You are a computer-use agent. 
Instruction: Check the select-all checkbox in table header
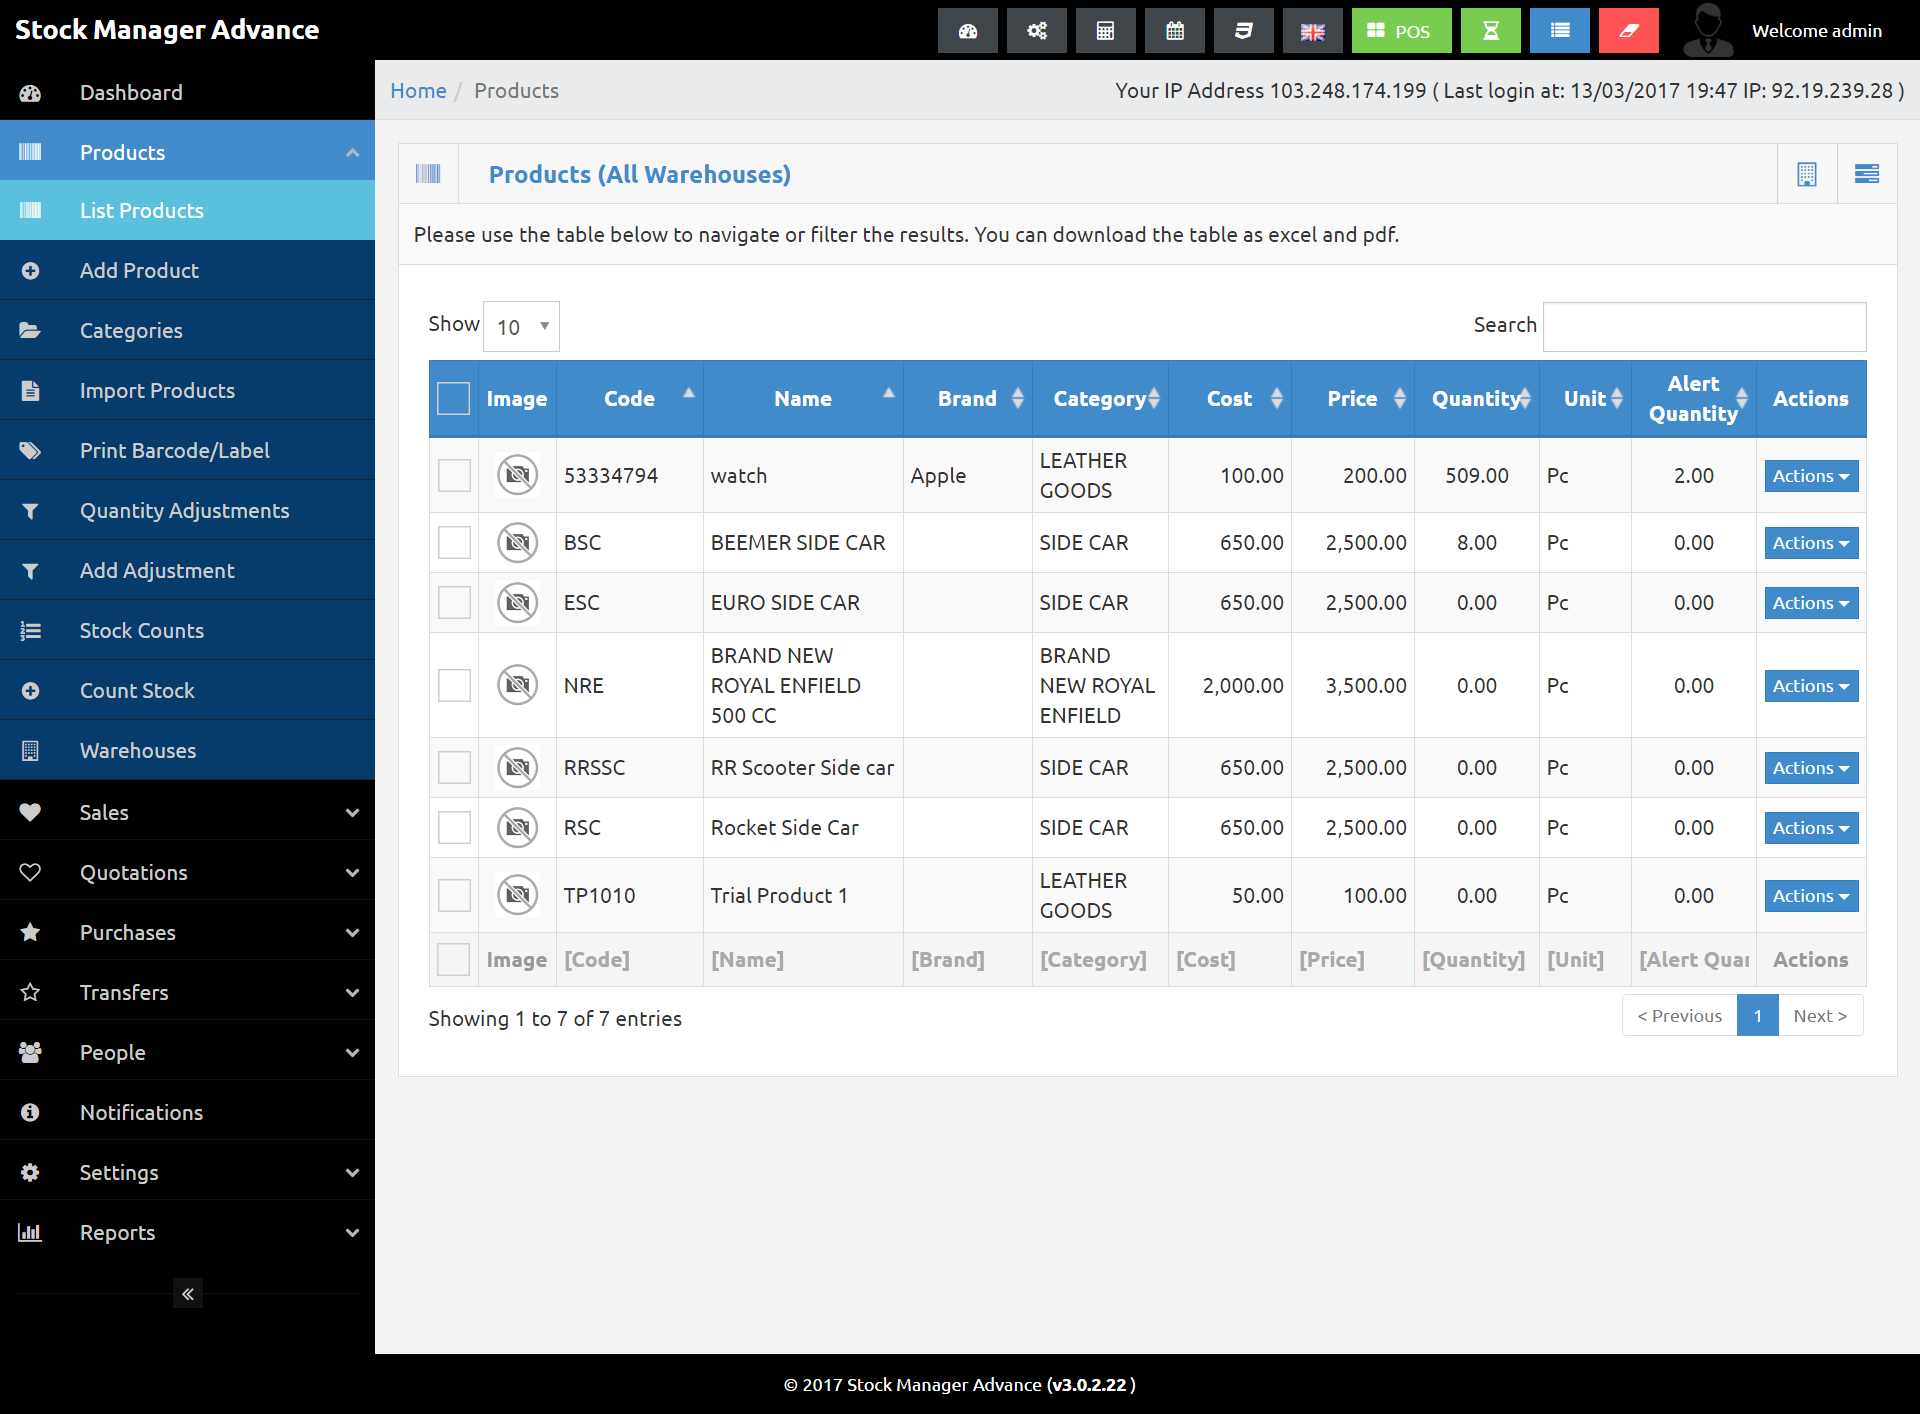pyautogui.click(x=453, y=398)
